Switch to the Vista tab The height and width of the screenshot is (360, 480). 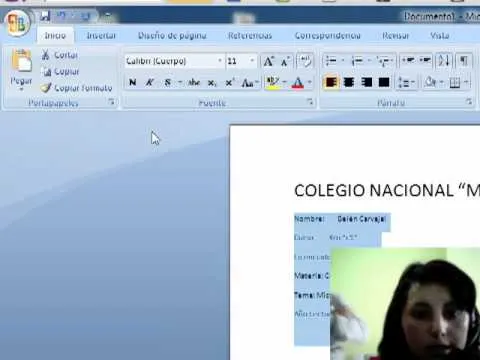439,35
